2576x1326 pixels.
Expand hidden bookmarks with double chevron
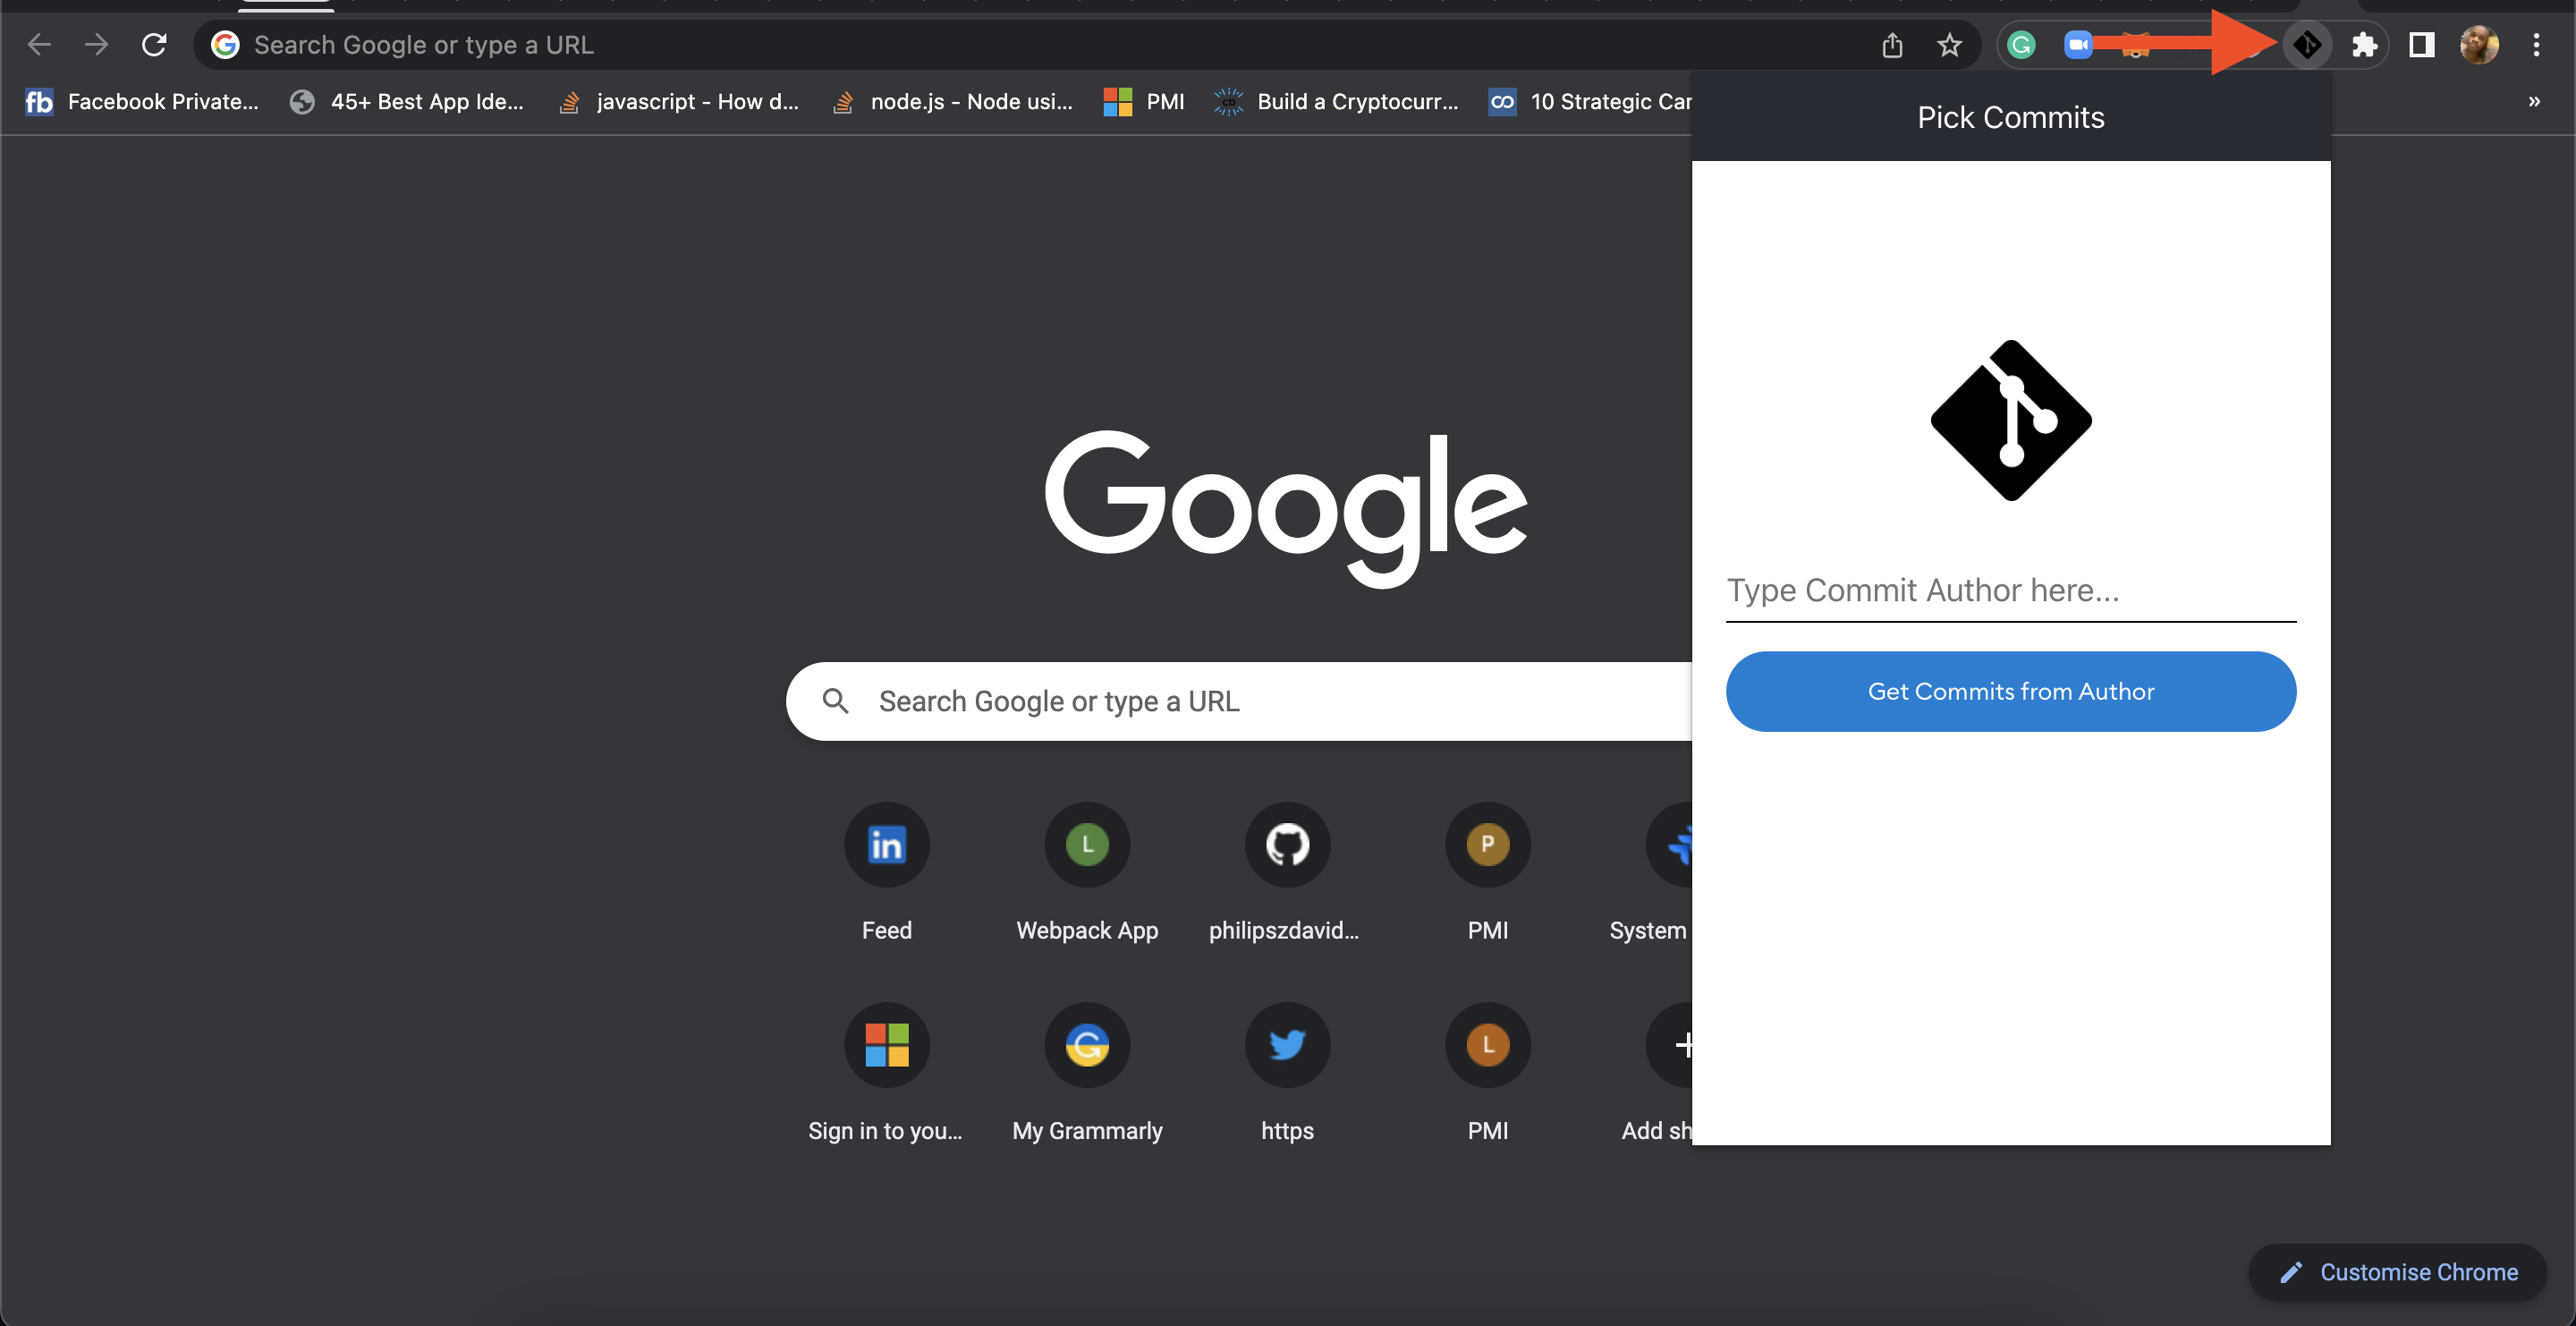tap(2533, 102)
